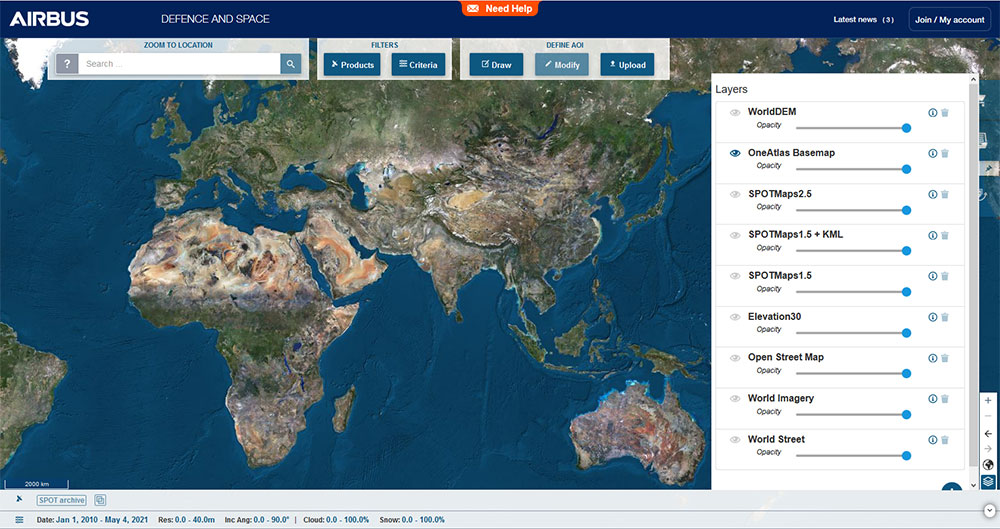Go to previous map extent arrow
Image resolution: width=1000 pixels, height=529 pixels.
click(x=988, y=433)
